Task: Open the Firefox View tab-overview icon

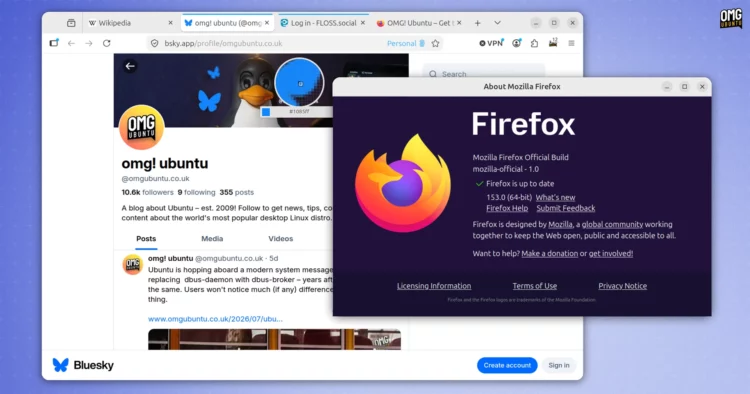Action: [71, 23]
